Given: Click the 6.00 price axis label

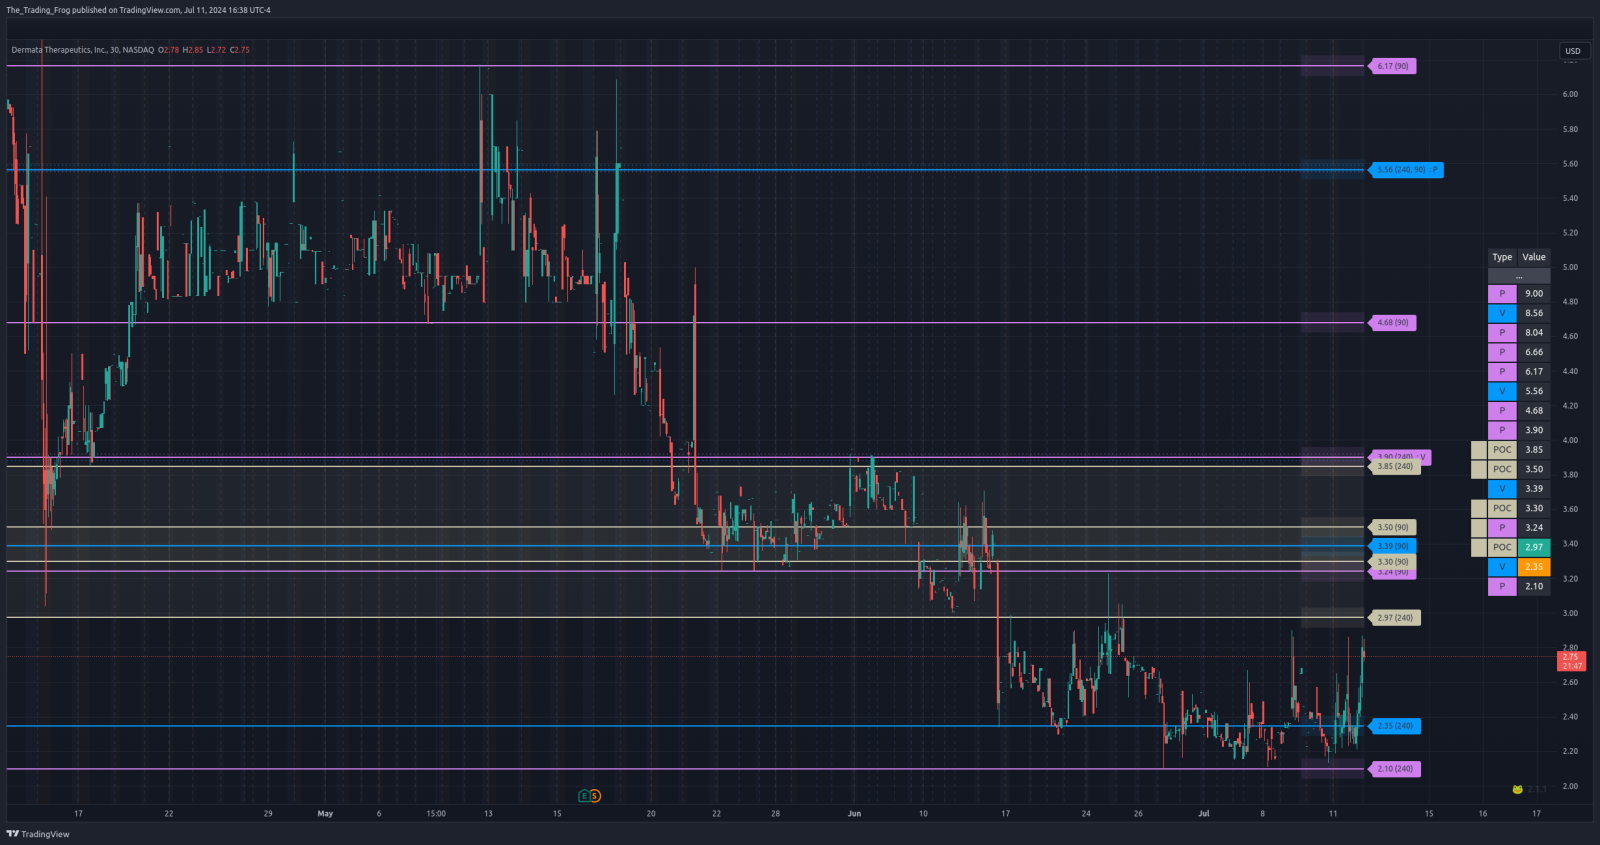Looking at the screenshot, I should (x=1570, y=95).
